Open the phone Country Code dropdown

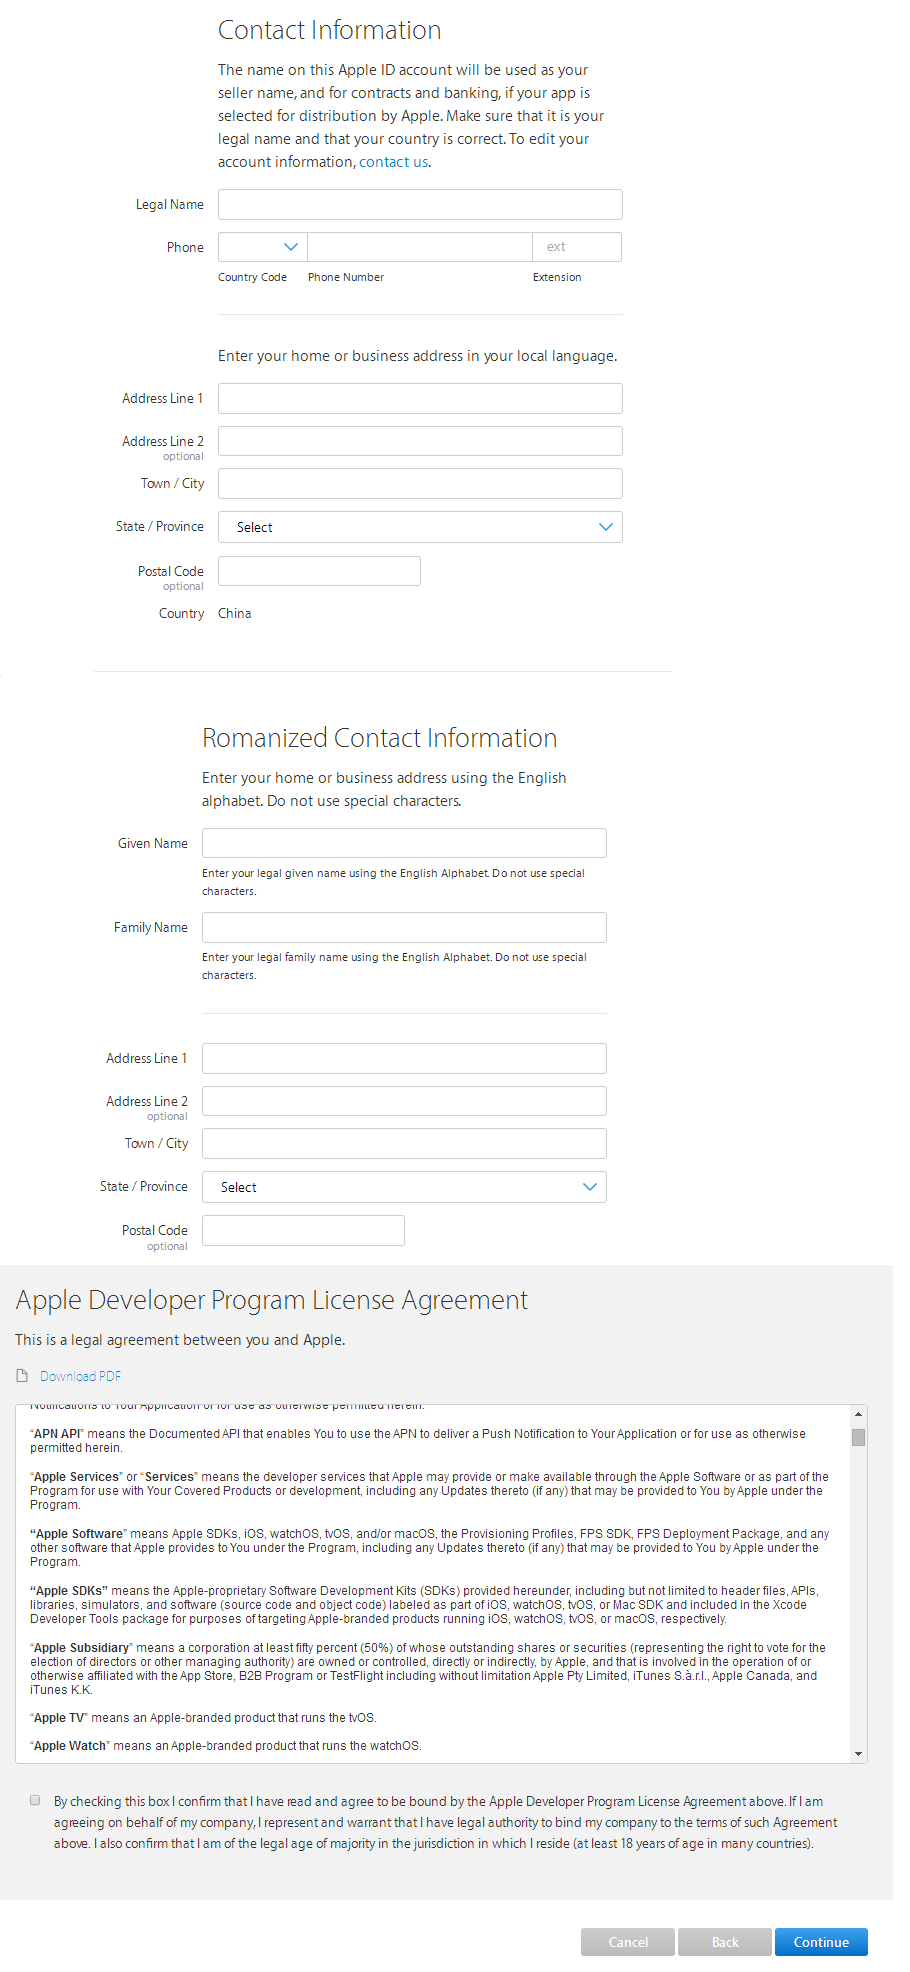262,247
